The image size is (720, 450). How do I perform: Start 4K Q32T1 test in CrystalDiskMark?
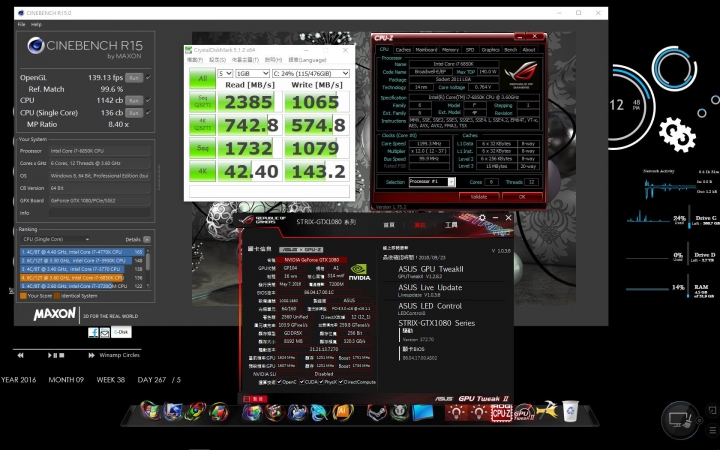(x=202, y=124)
